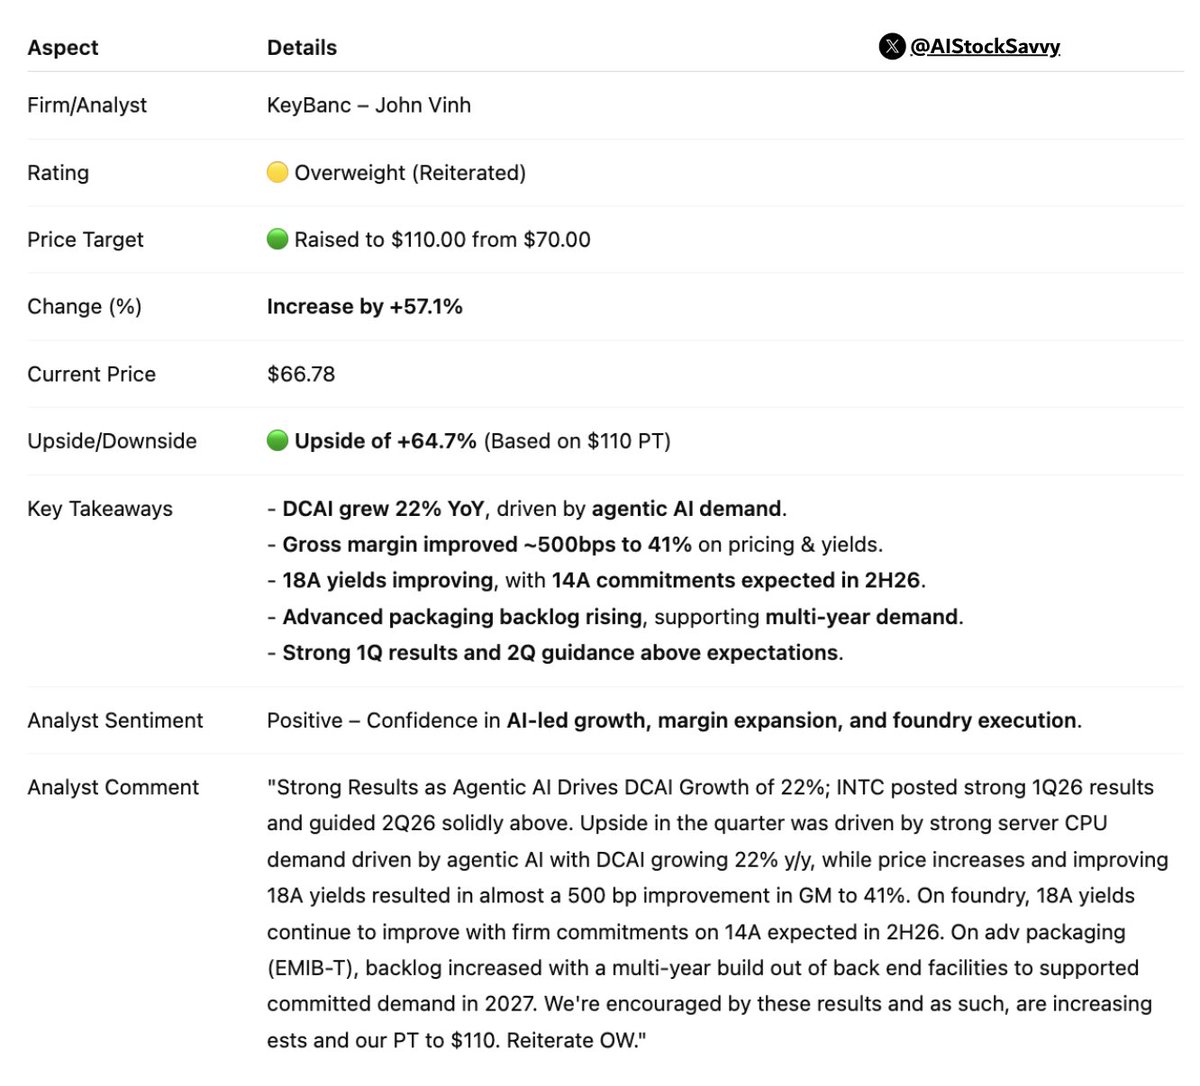This screenshot has width=1200, height=1086.
Task: Click the X logo icon
Action: [891, 46]
